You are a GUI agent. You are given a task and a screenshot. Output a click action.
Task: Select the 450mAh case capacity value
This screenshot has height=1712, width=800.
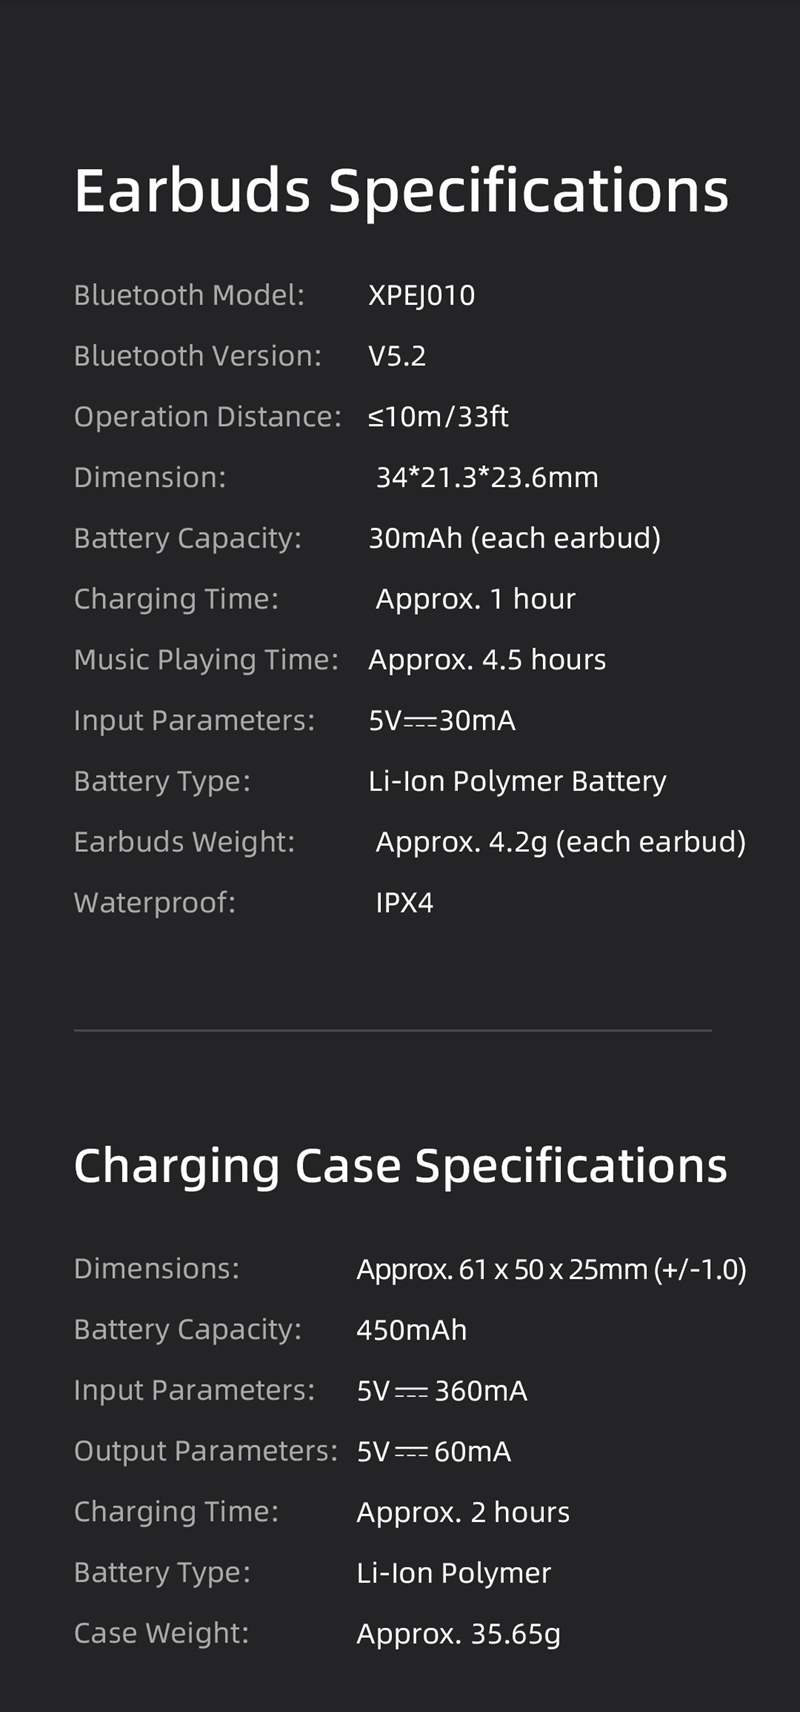click(x=411, y=1330)
